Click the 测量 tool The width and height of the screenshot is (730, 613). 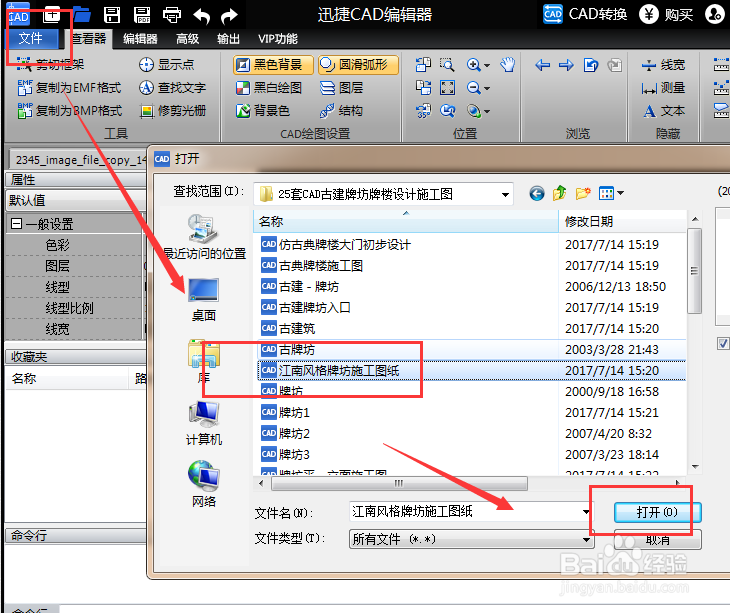tap(663, 88)
